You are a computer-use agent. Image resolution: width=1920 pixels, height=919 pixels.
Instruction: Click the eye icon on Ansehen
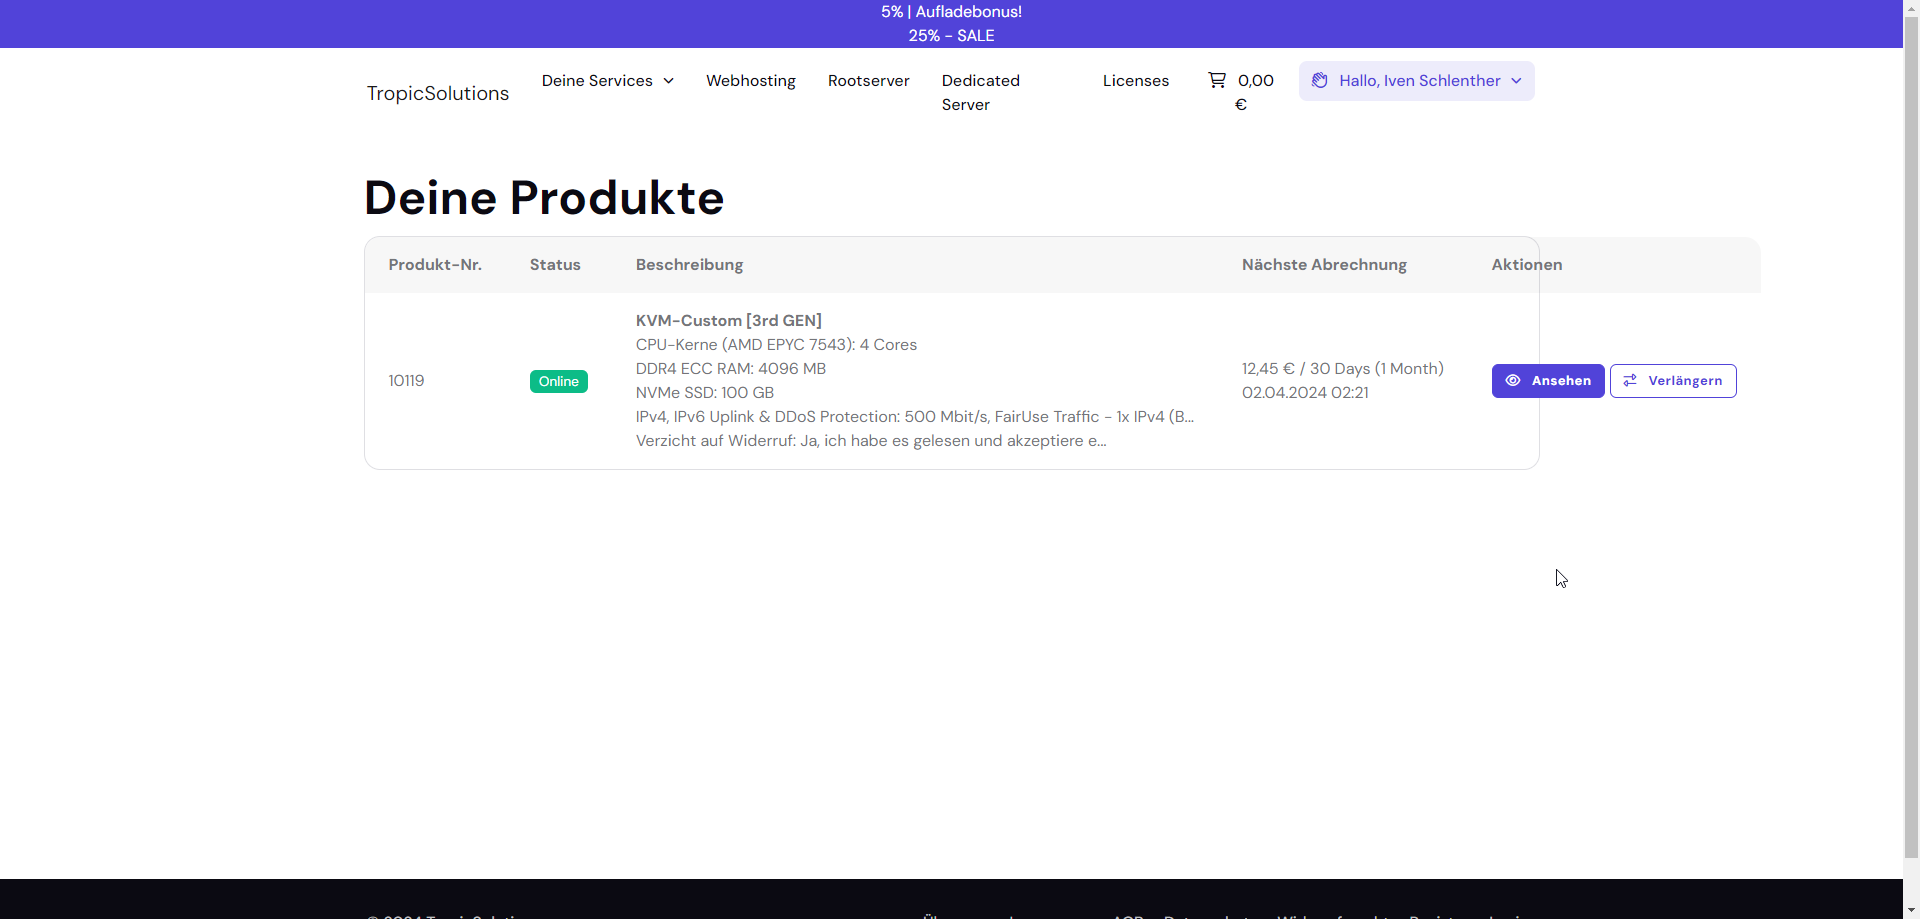pos(1513,381)
